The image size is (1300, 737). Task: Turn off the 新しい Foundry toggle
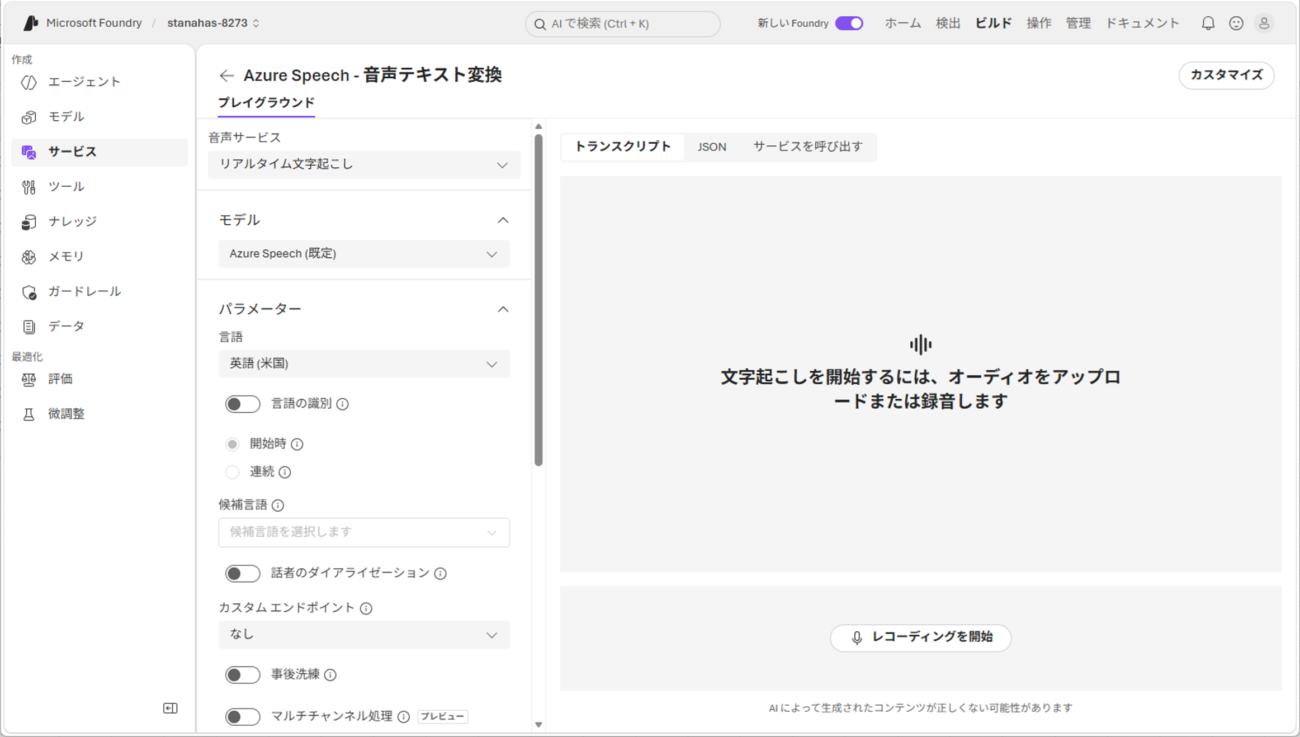[x=849, y=23]
